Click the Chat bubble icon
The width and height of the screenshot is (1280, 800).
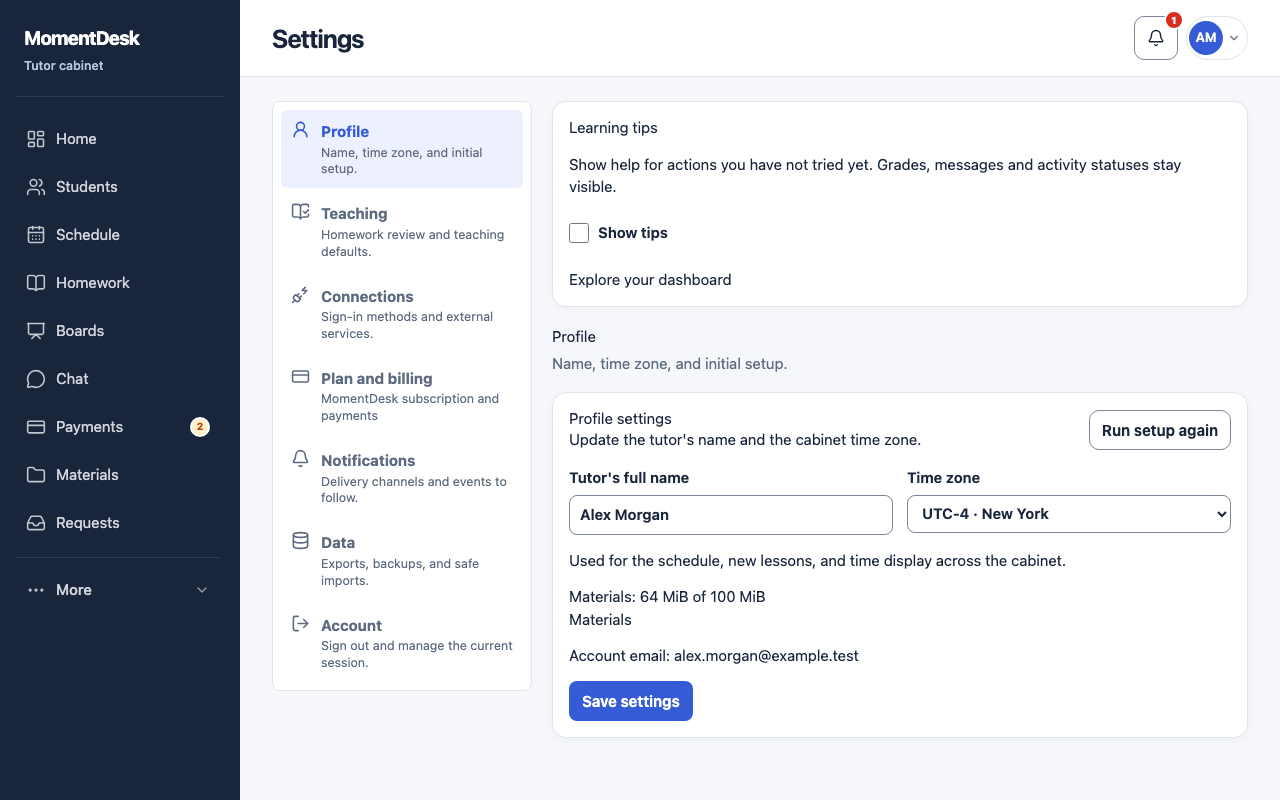point(36,379)
